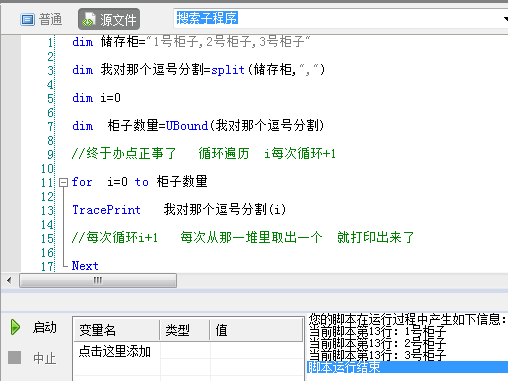Click 点击这里添加 to add variable
The height and width of the screenshot is (381, 508).
(115, 351)
